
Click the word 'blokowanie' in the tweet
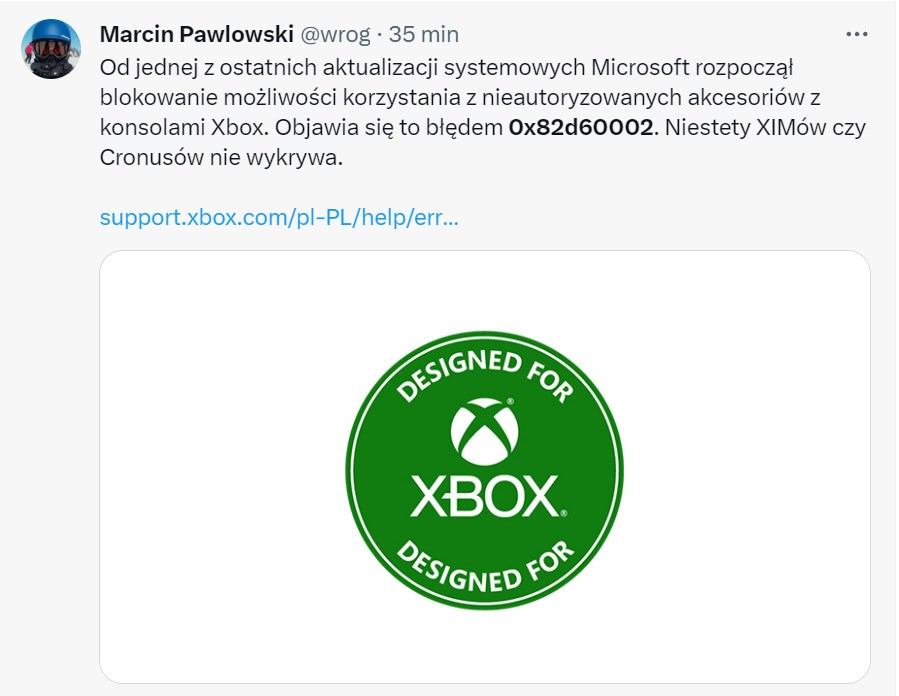(149, 98)
